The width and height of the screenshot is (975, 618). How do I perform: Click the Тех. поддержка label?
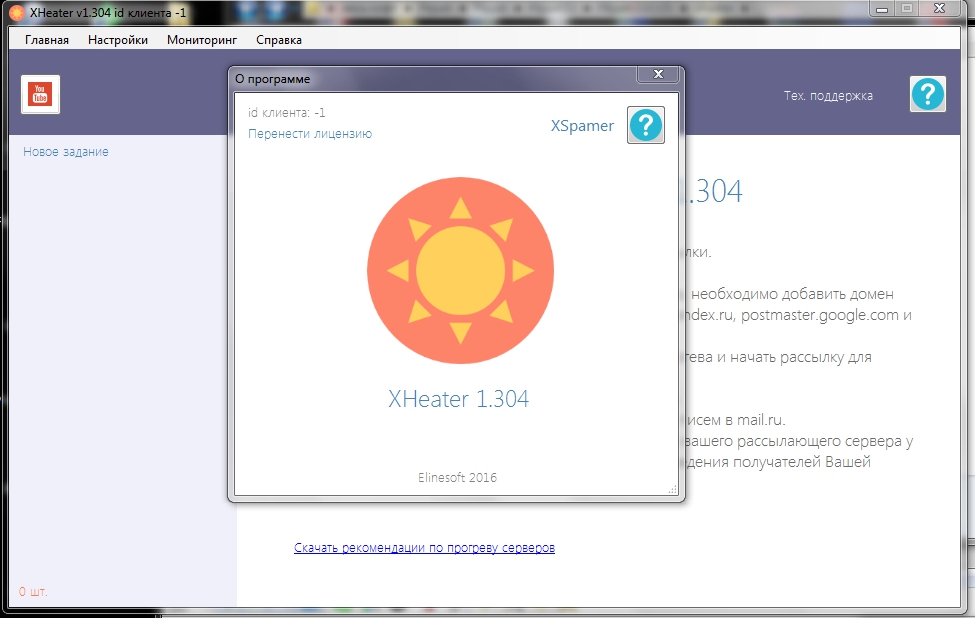coord(828,96)
